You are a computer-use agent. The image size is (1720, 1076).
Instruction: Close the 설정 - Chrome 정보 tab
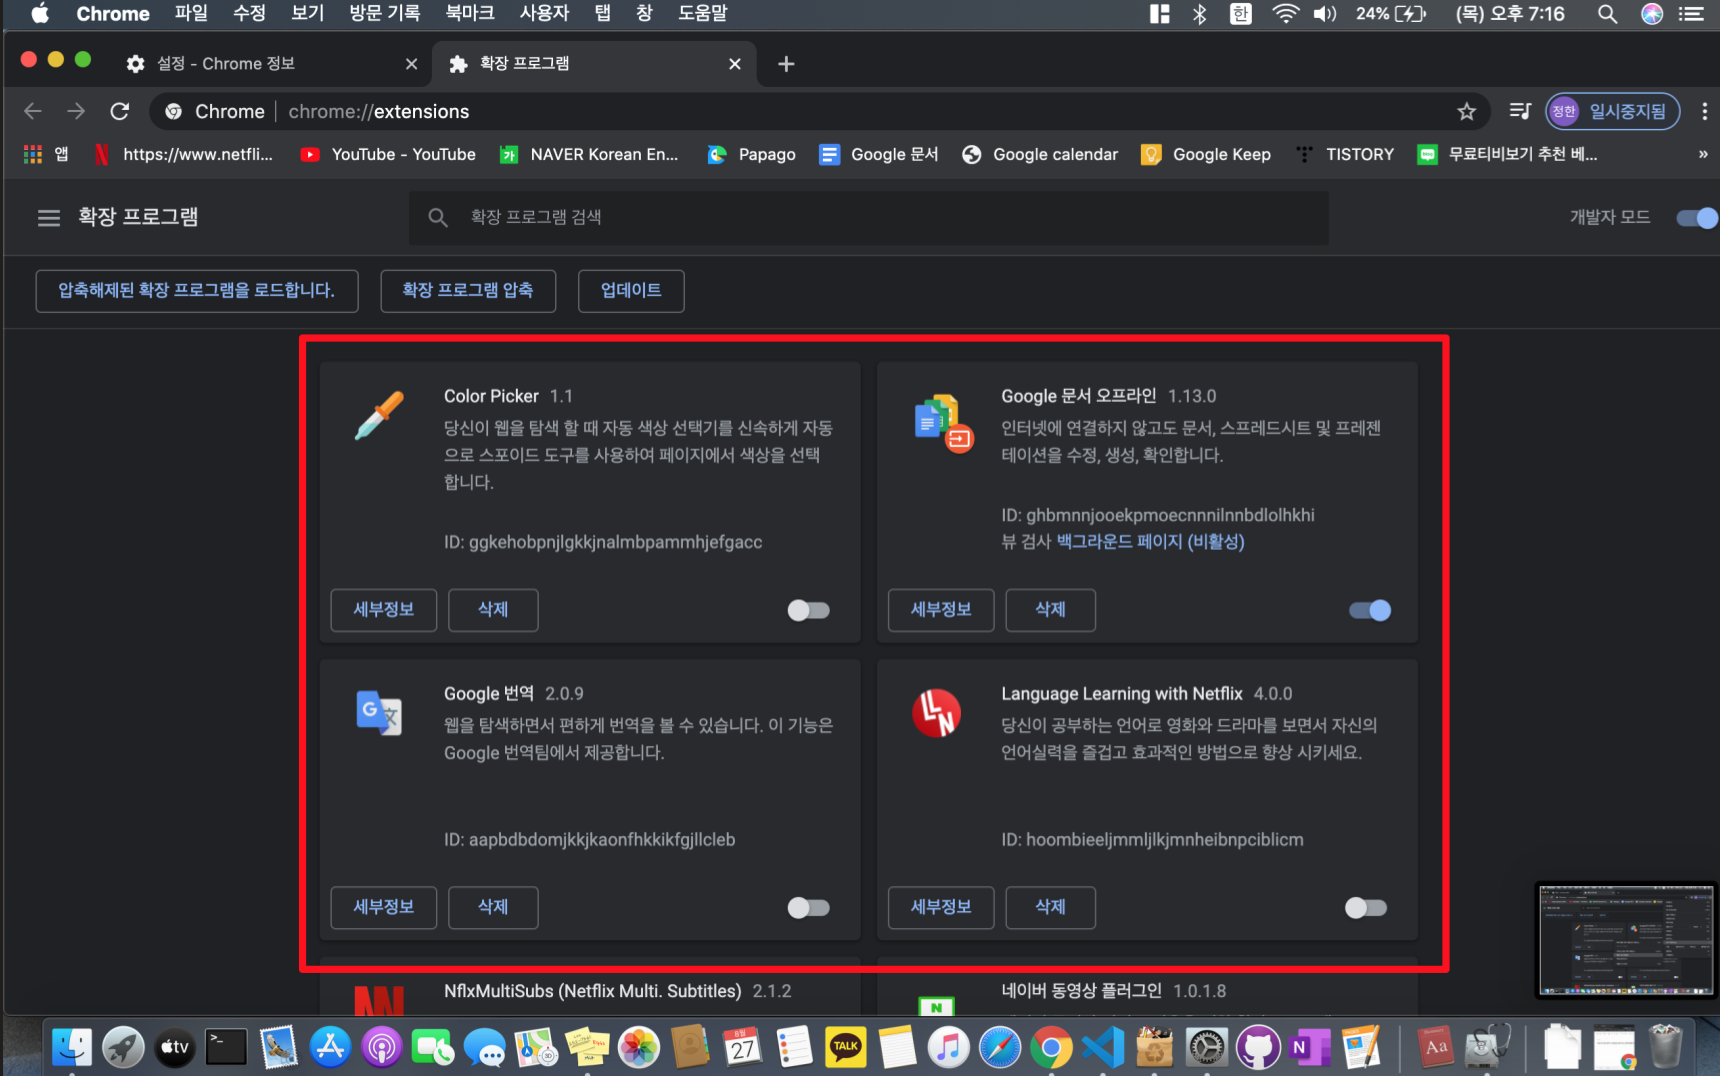411,64
